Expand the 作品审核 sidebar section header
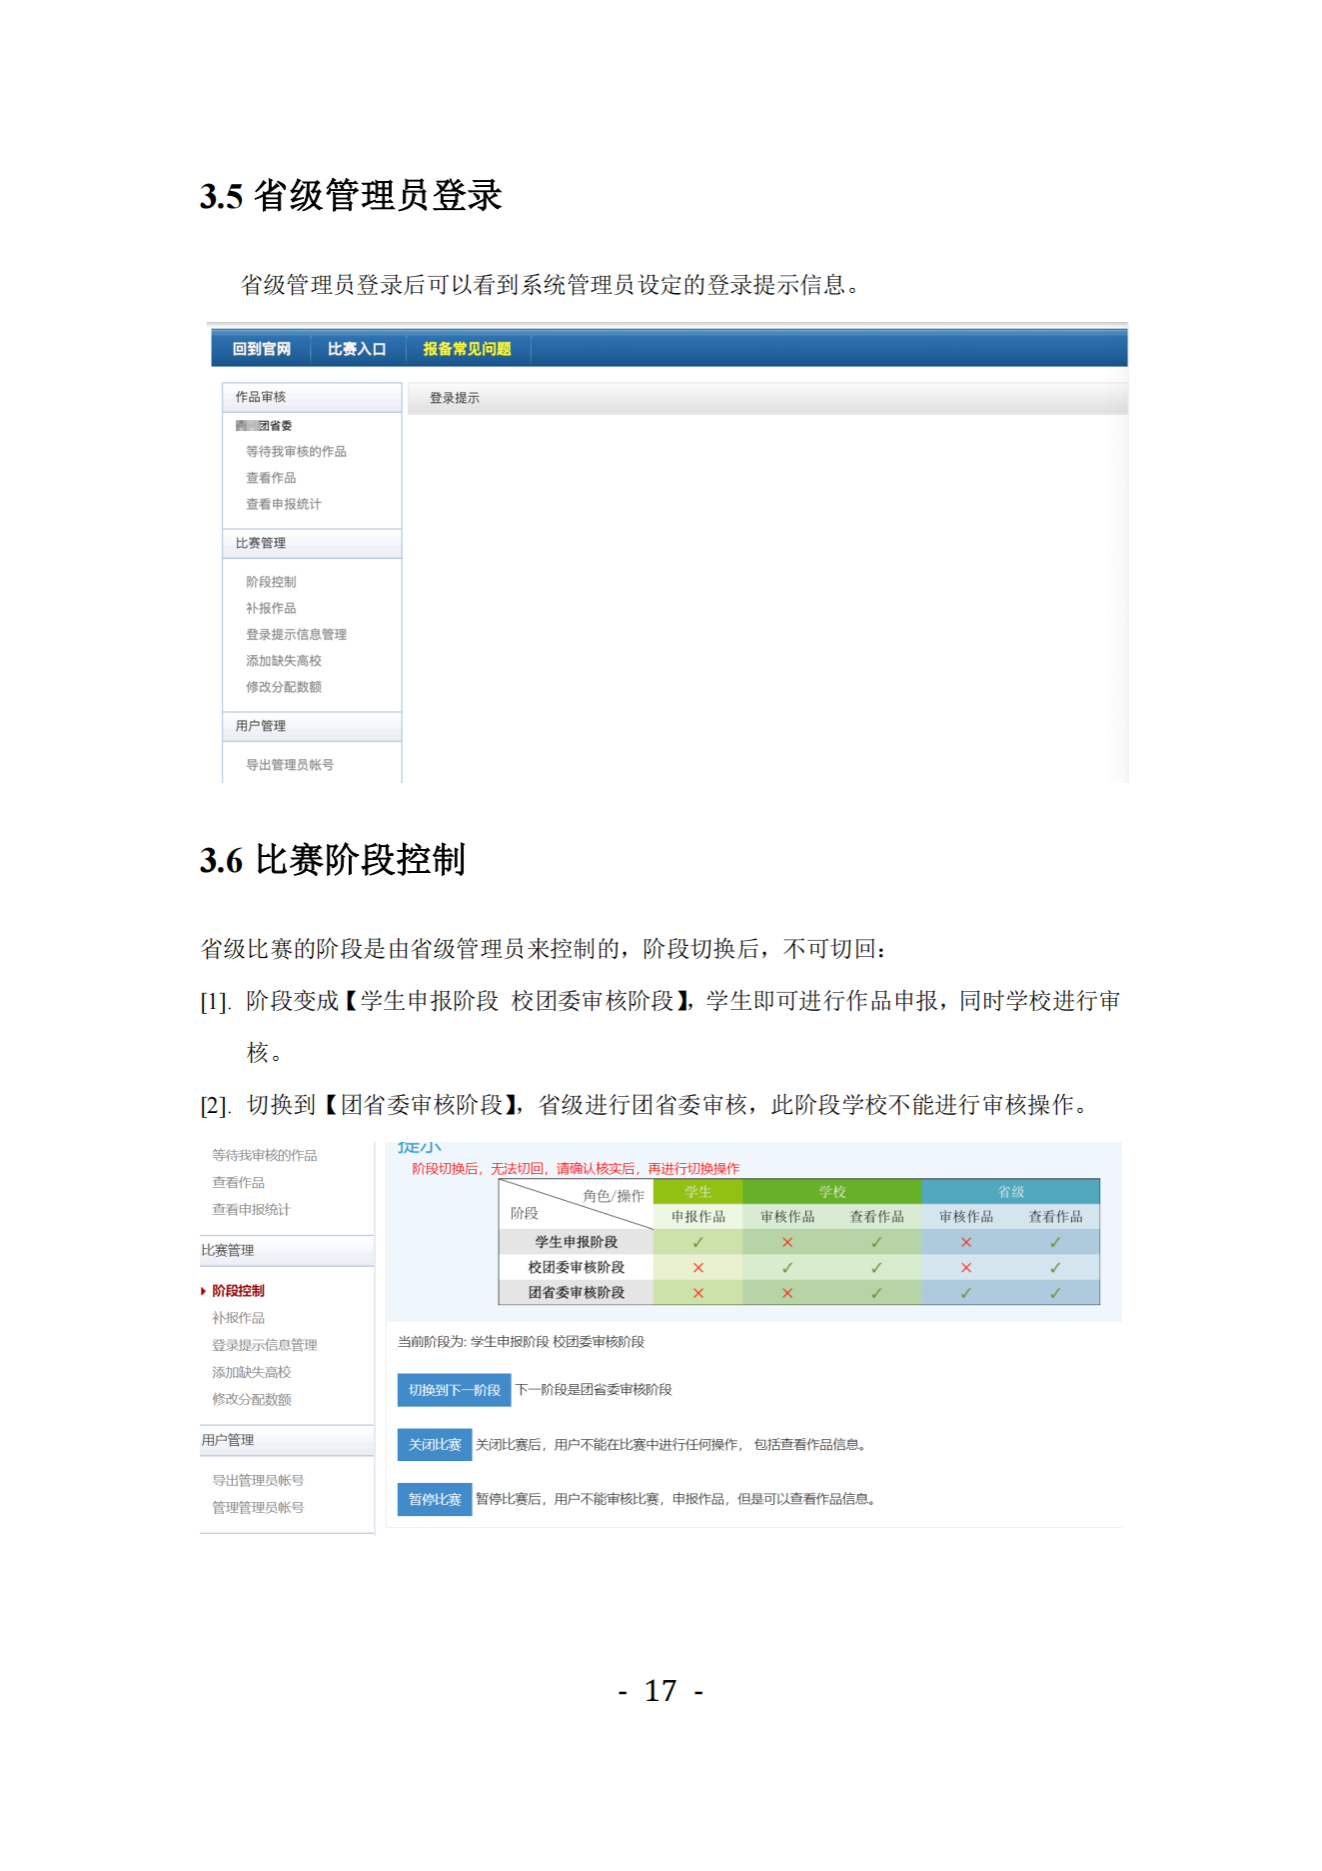The image size is (1322, 1871). [261, 397]
